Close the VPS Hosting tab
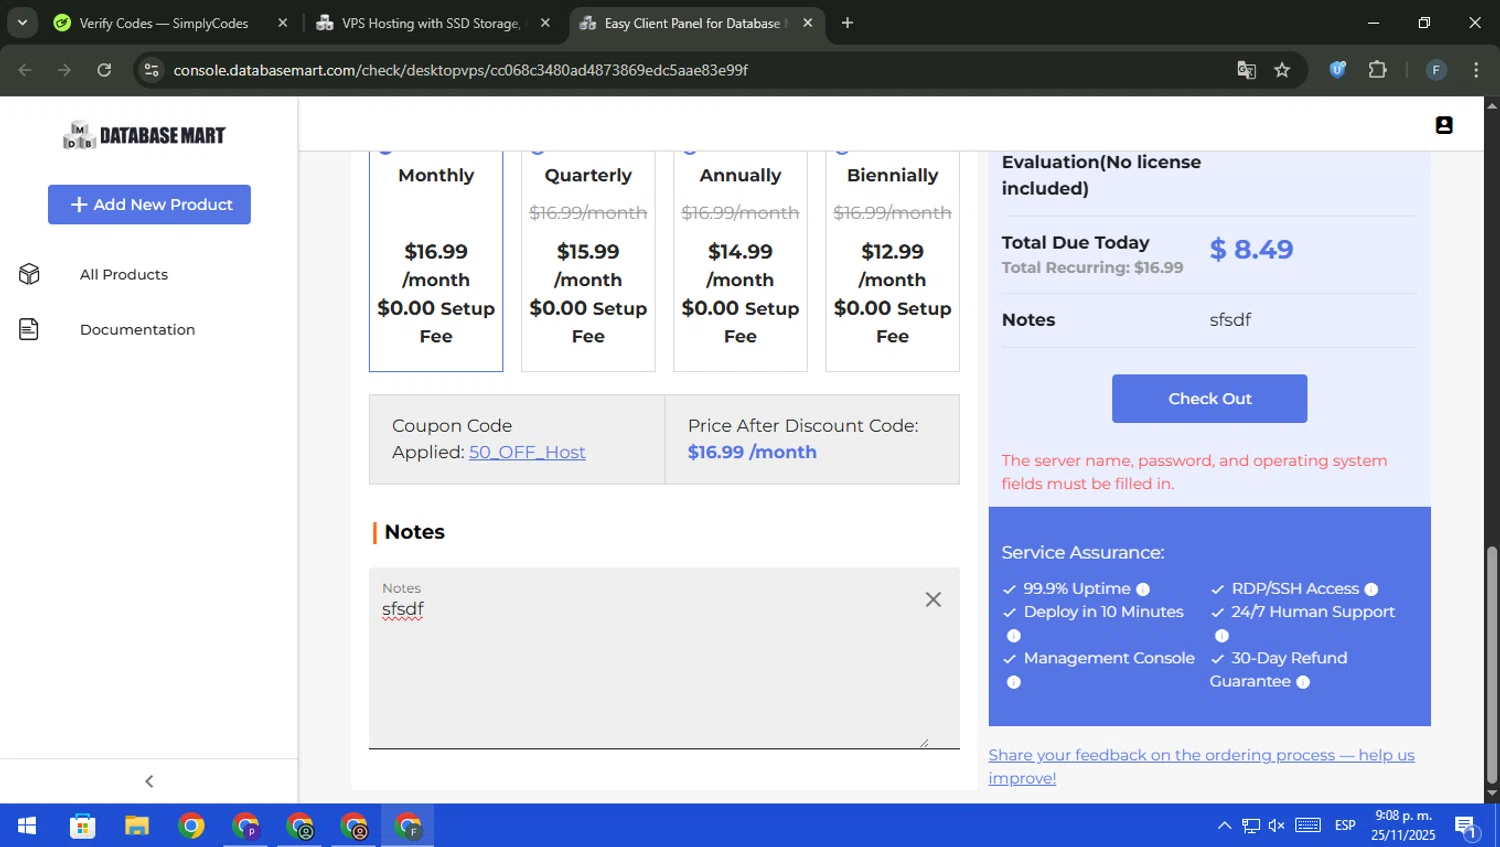The image size is (1500, 847). tap(545, 23)
